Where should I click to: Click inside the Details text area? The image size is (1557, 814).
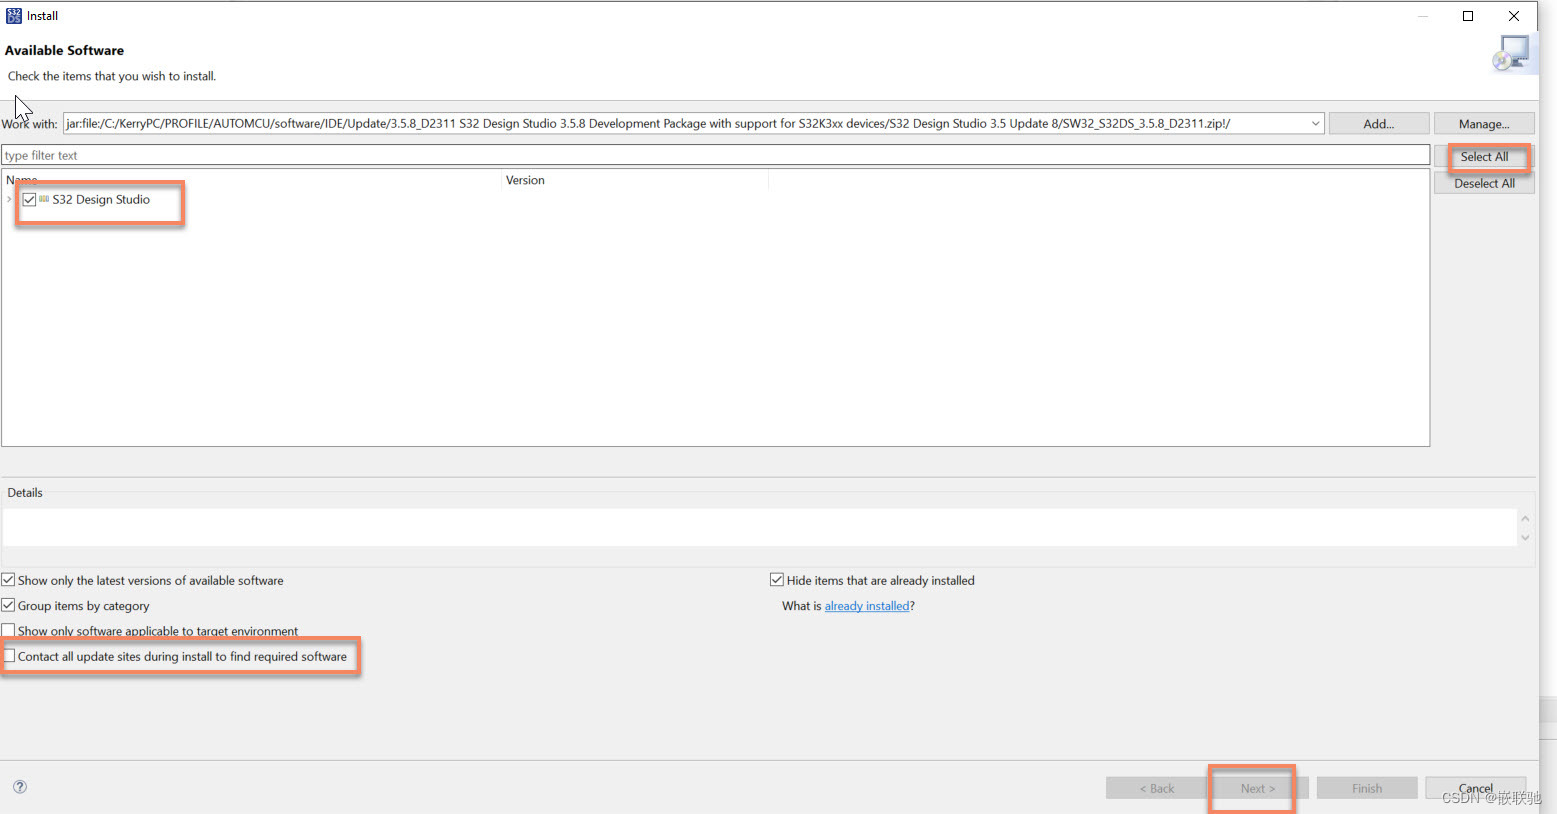[759, 527]
